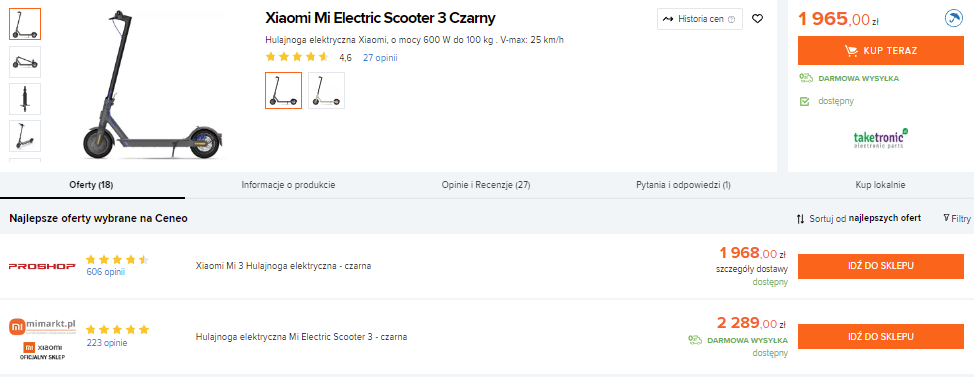Open the Pytania i odpowiedzi tab
The height and width of the screenshot is (377, 980).
click(684, 185)
